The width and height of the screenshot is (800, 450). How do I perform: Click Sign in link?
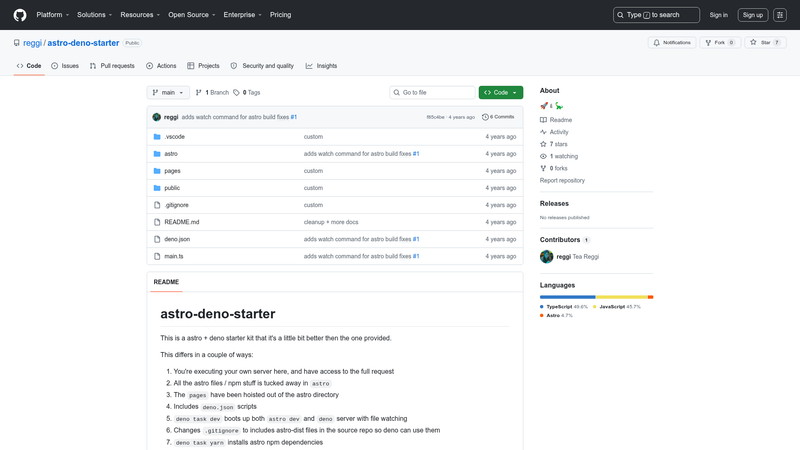[x=718, y=15]
